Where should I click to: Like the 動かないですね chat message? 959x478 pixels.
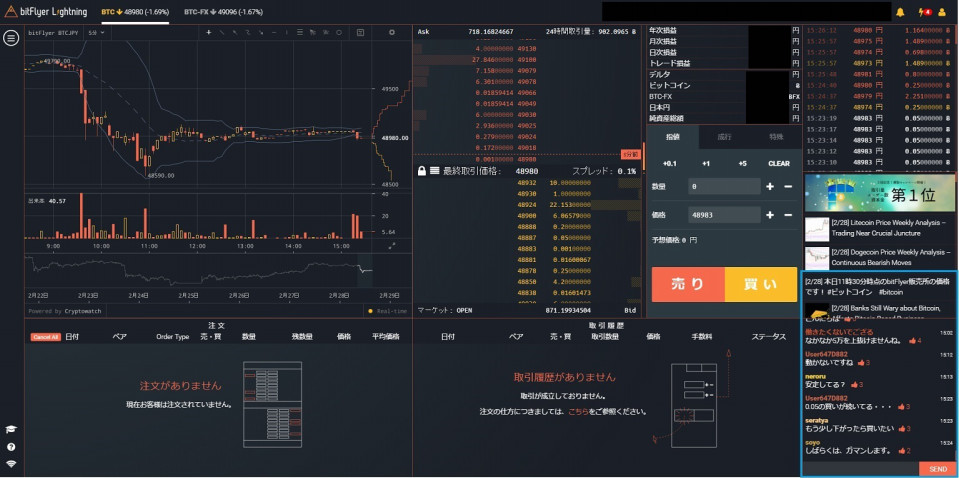point(864,362)
